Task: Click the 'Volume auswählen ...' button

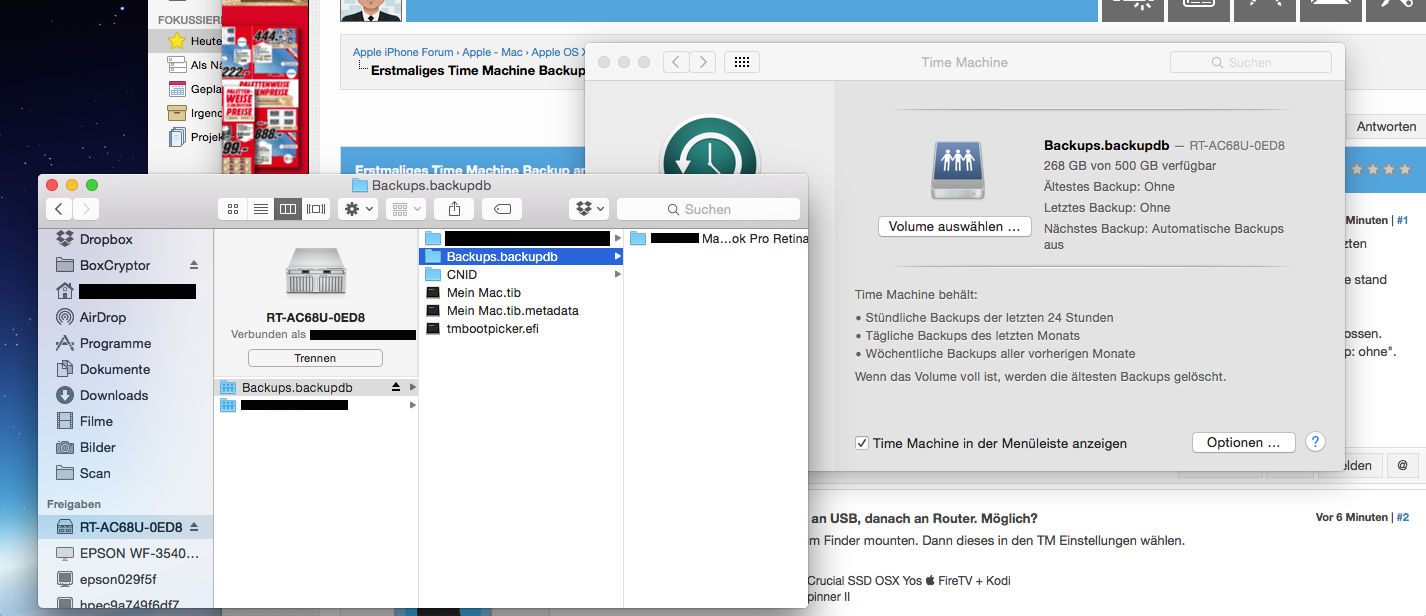Action: pos(954,227)
